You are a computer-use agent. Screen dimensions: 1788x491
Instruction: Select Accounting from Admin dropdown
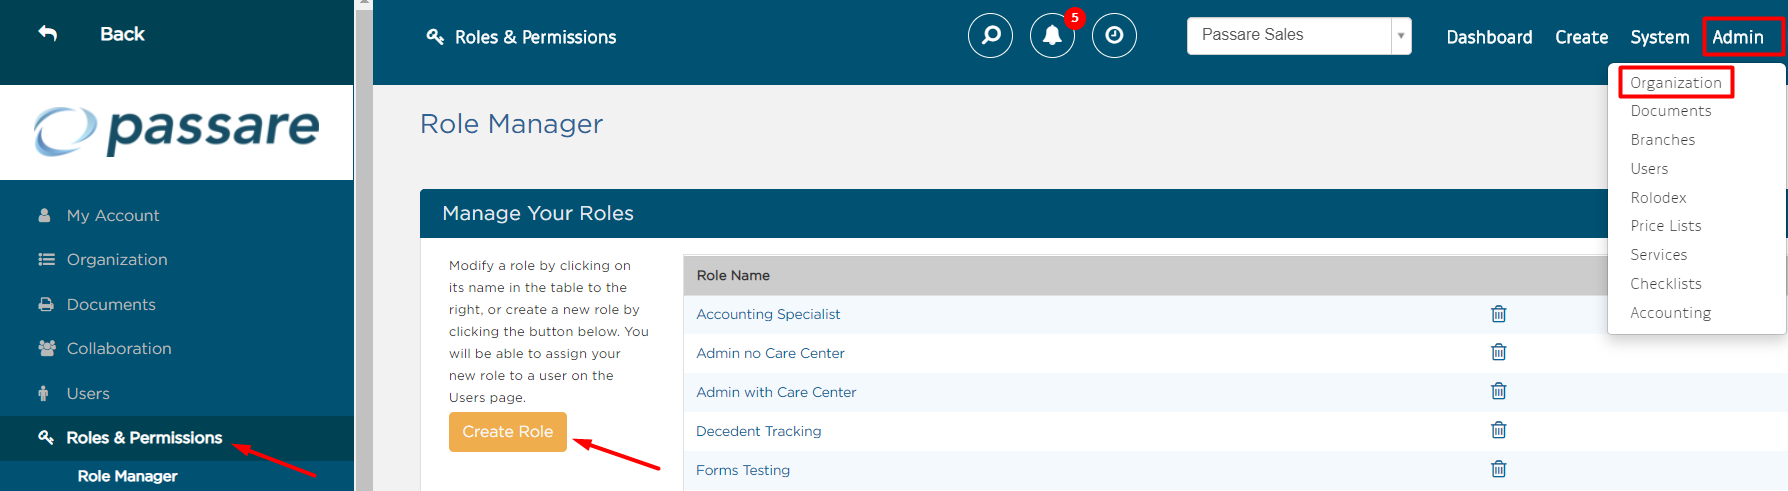pyautogui.click(x=1671, y=313)
